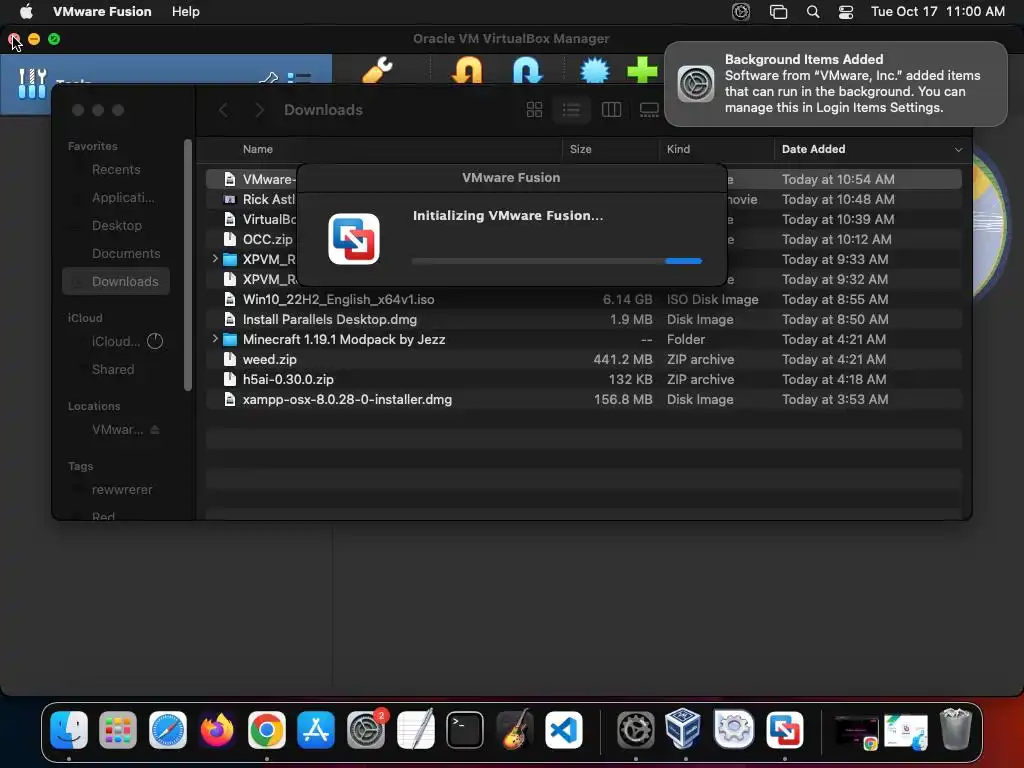Click the date and time in menu bar

(938, 12)
